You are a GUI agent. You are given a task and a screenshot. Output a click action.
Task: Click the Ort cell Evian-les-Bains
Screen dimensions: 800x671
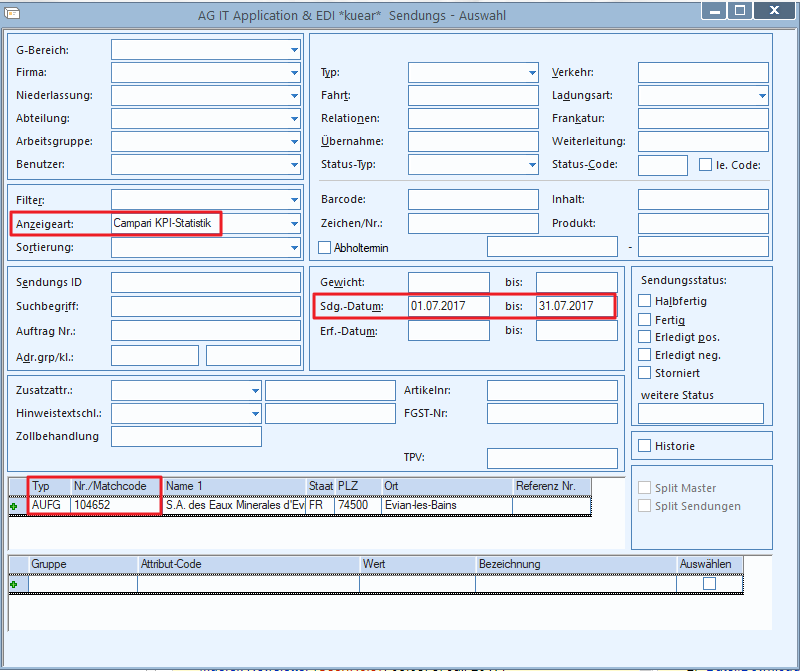[447, 505]
